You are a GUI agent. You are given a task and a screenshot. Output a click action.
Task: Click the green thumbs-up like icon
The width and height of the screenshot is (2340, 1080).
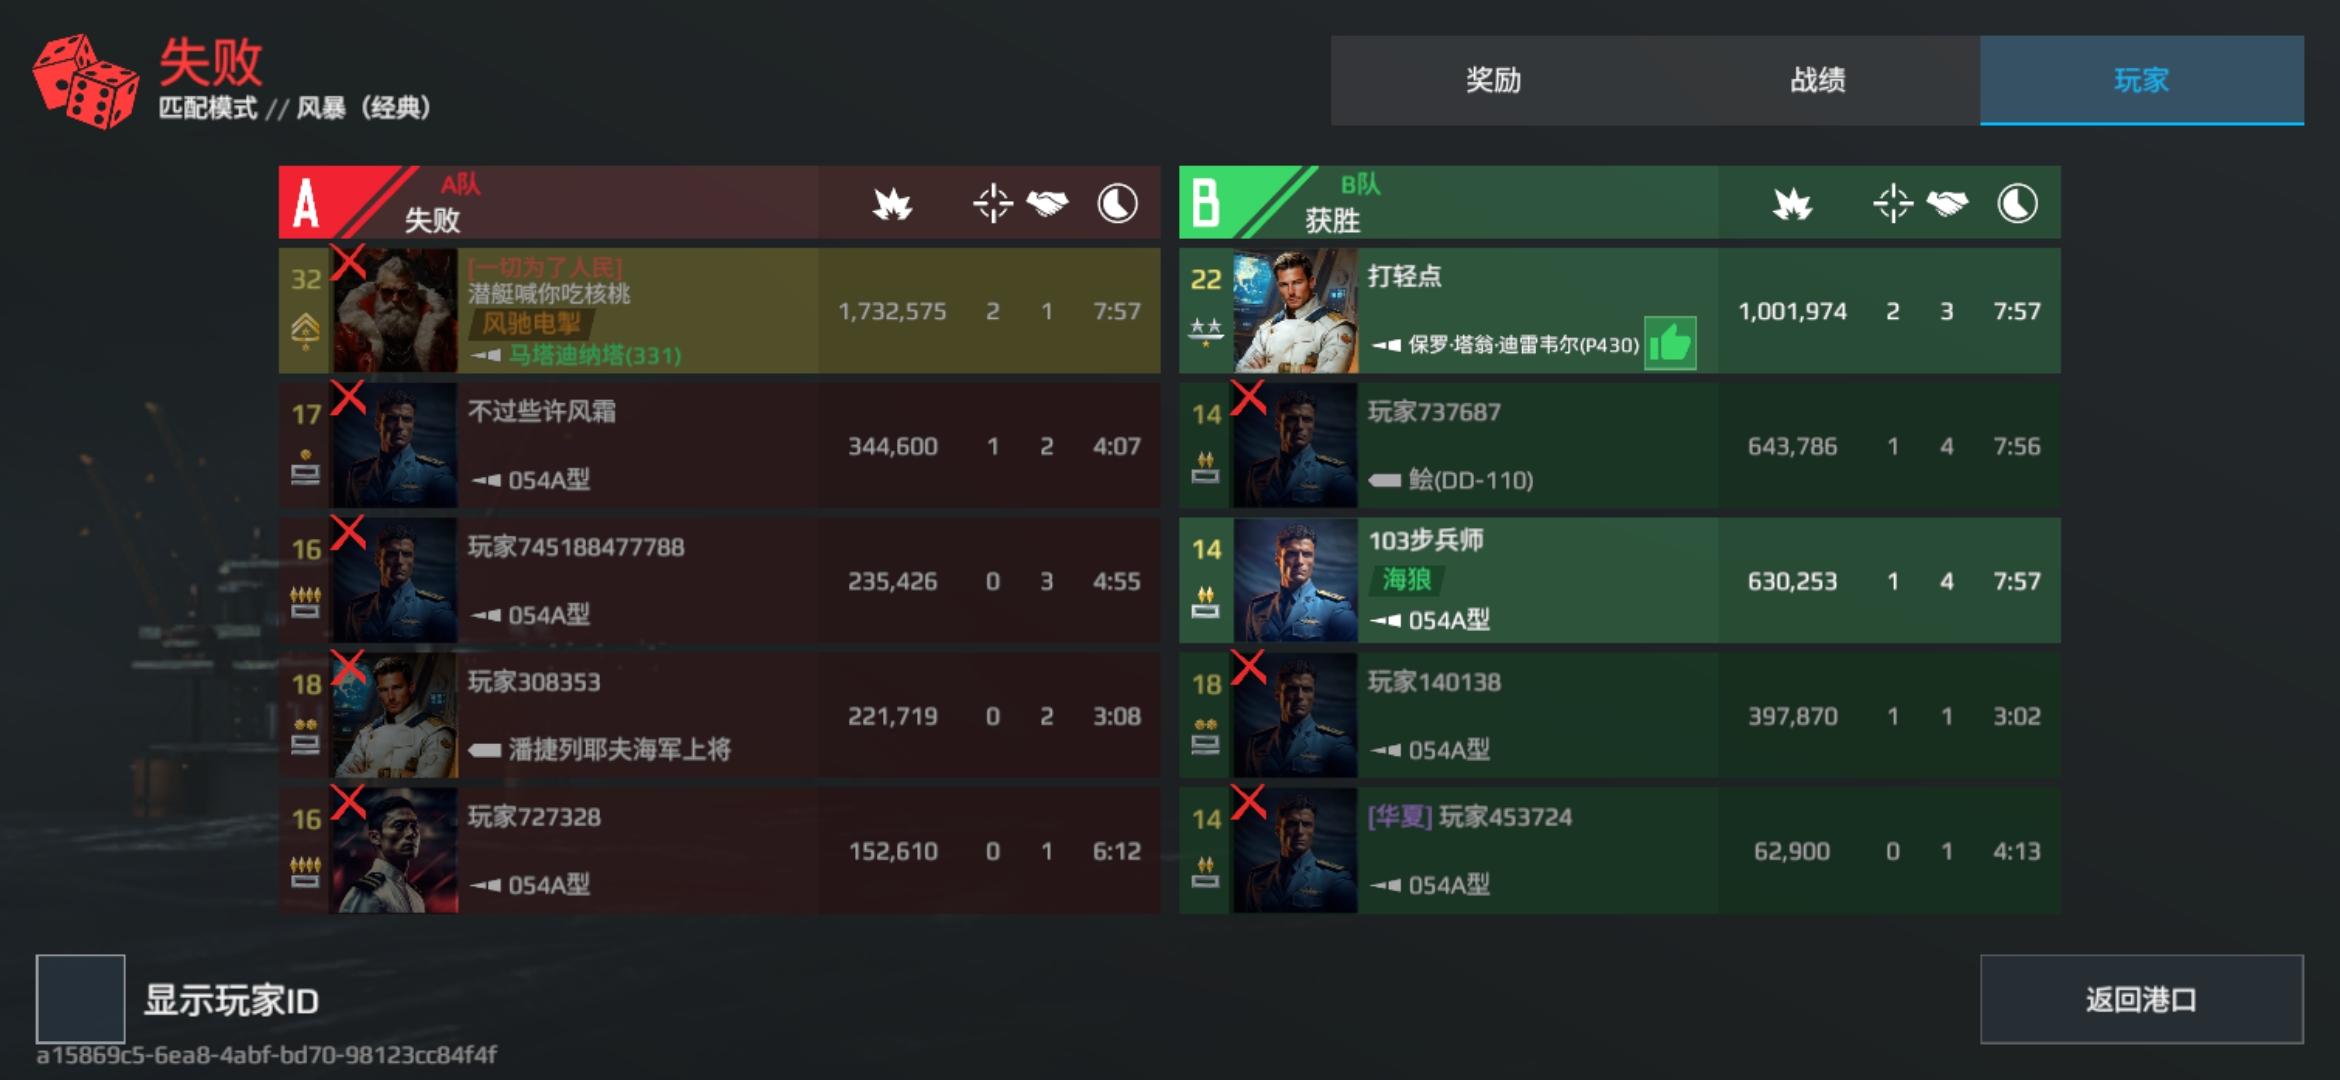pyautogui.click(x=1670, y=343)
